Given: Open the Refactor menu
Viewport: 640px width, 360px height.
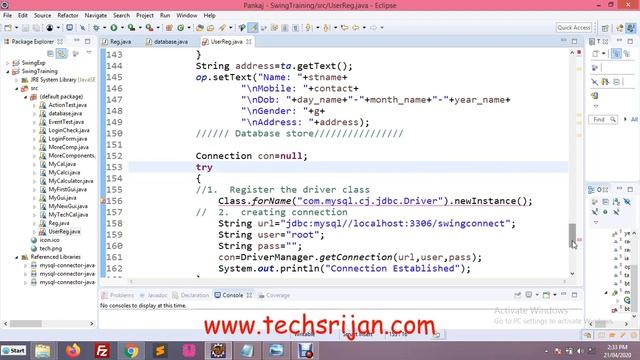Looking at the screenshot, I should click(x=68, y=16).
